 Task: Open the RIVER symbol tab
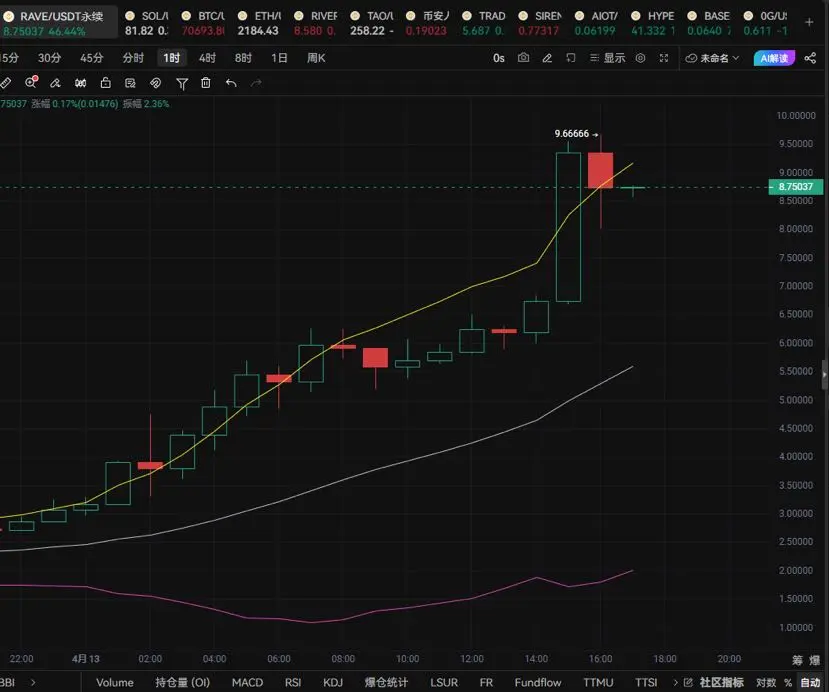coord(316,23)
